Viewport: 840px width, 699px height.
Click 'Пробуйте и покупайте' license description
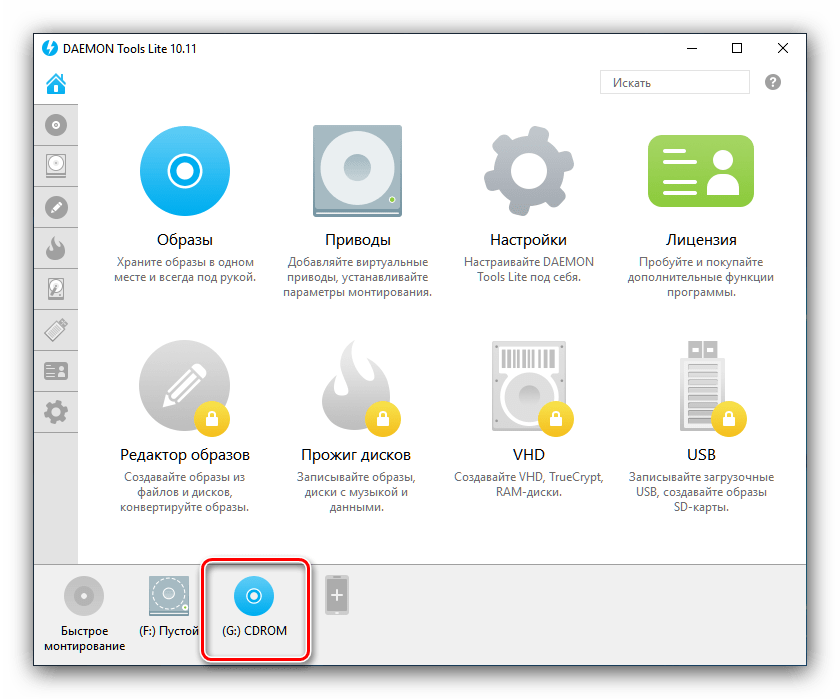click(701, 277)
